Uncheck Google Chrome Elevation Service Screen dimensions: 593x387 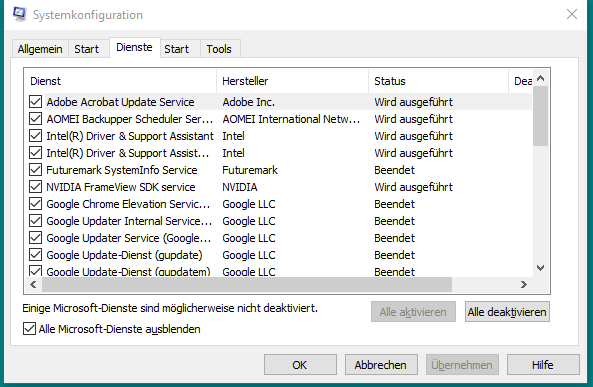point(36,204)
